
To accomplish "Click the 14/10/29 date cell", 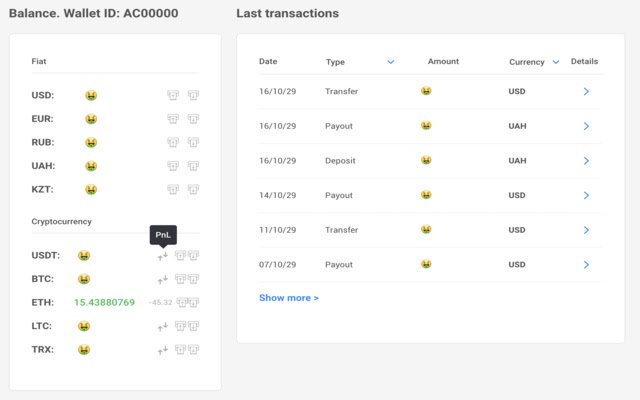I will point(277,196).
